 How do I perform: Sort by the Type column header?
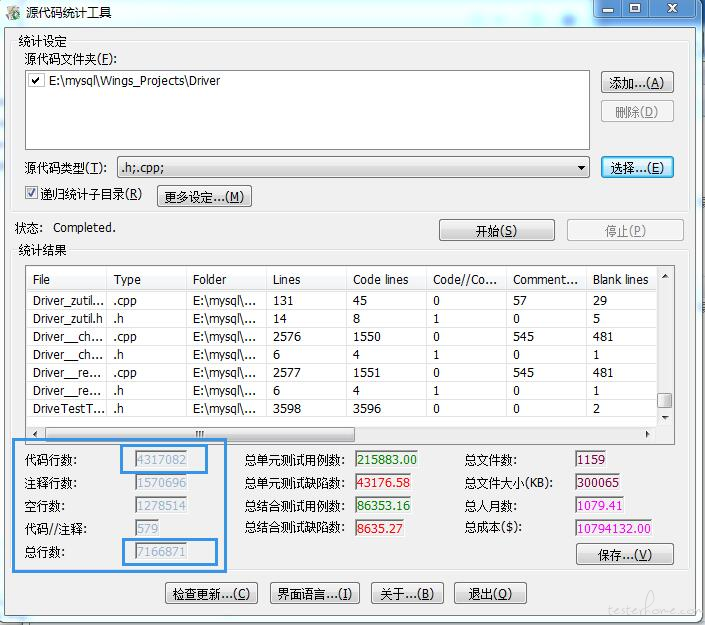tap(147, 279)
